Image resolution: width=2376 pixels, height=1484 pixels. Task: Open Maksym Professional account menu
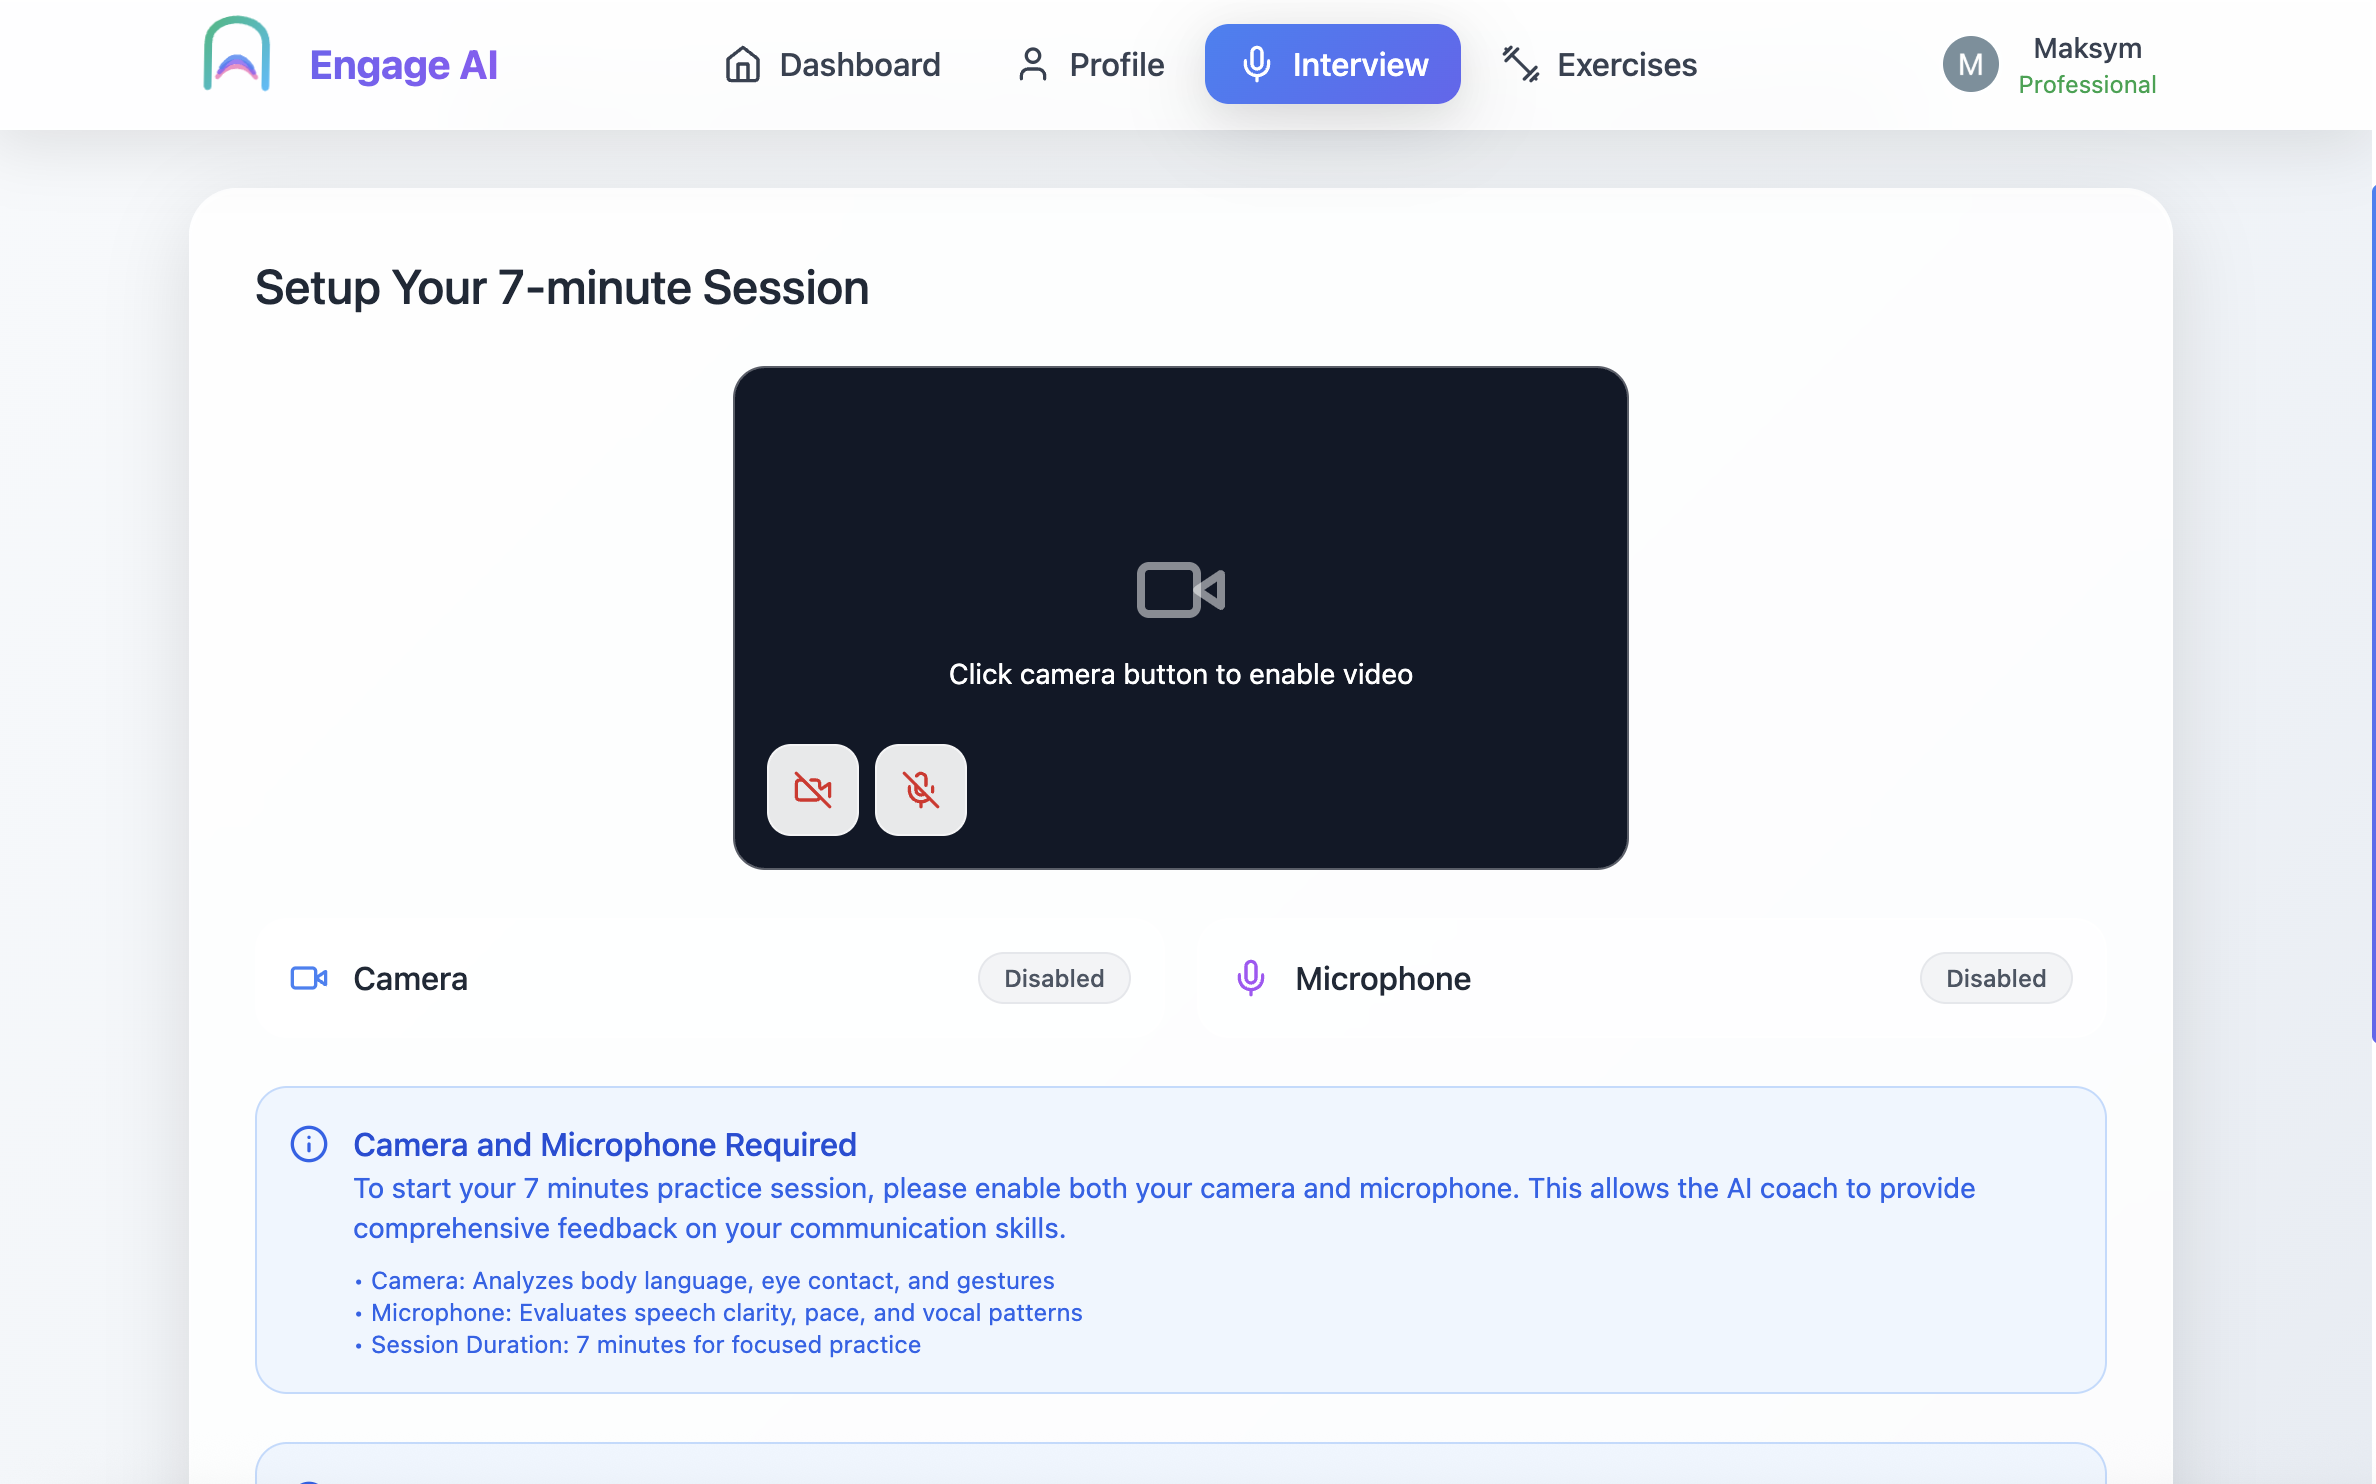(x=2087, y=65)
